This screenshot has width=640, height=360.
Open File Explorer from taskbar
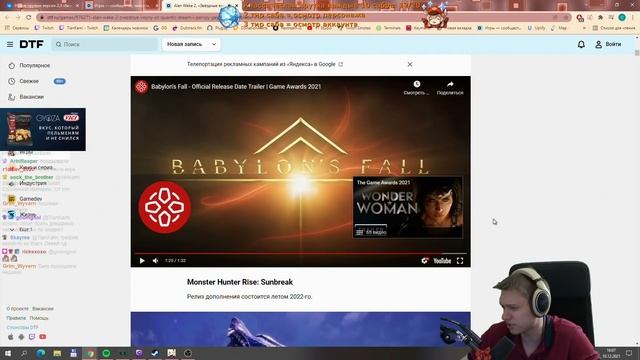pyautogui.click(x=57, y=353)
